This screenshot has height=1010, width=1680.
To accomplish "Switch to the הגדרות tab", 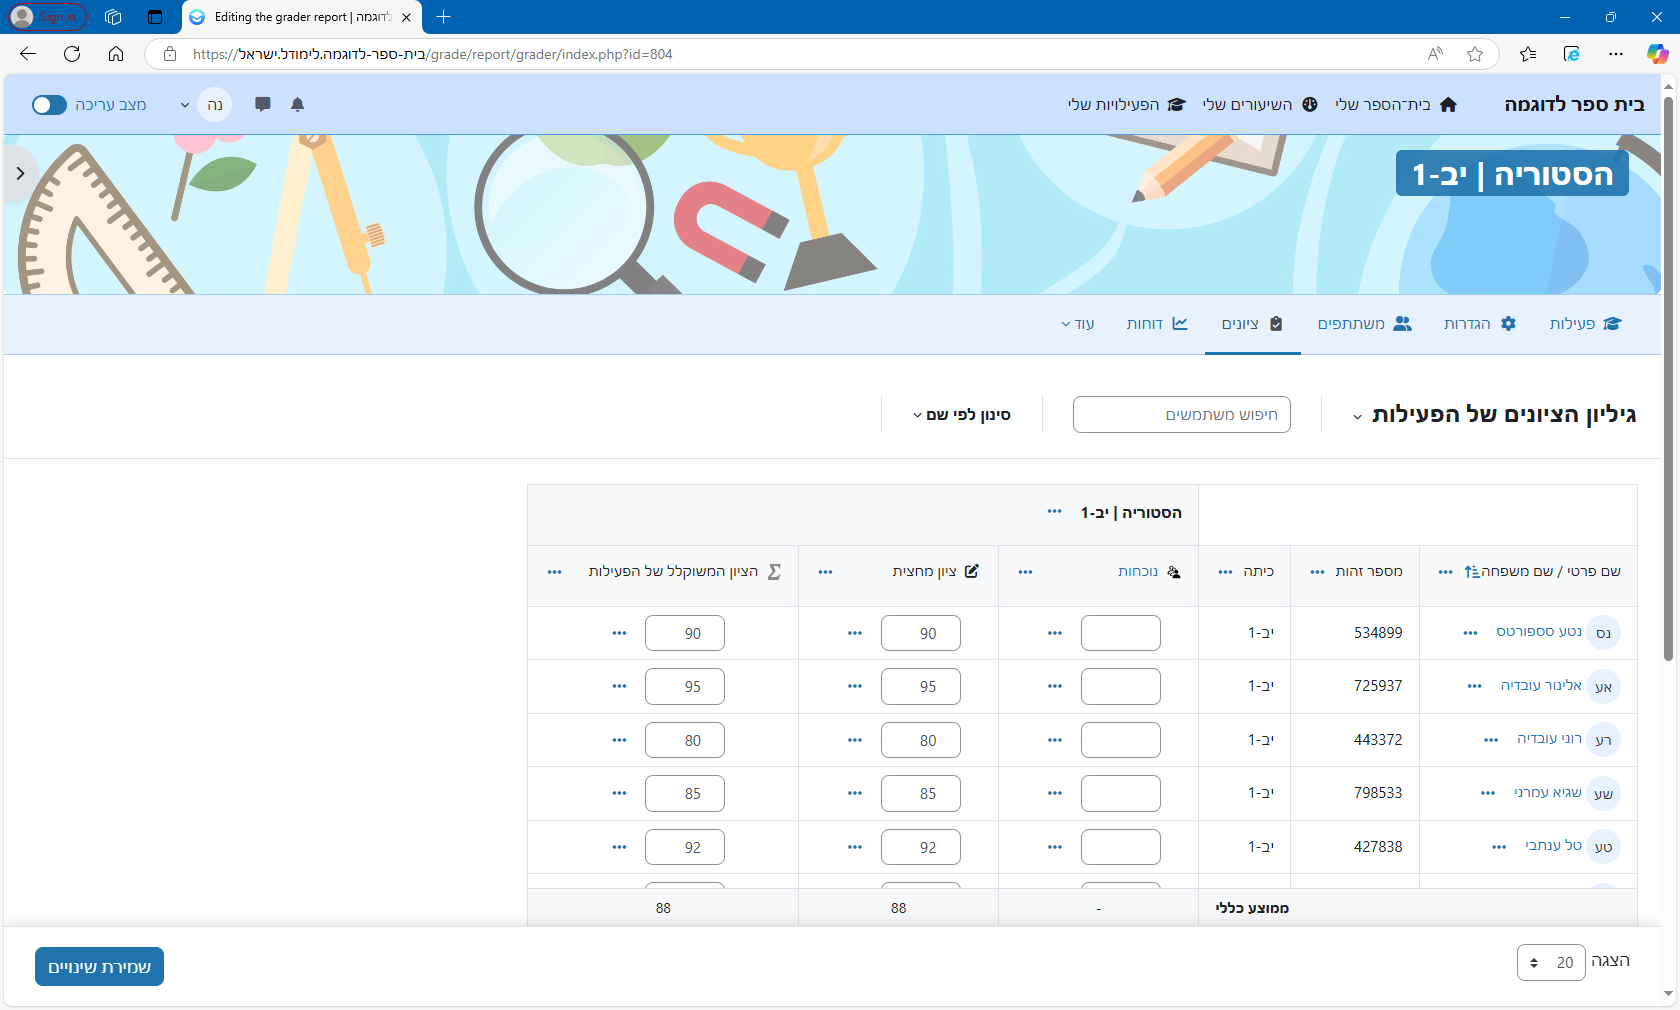I will pyautogui.click(x=1480, y=324).
